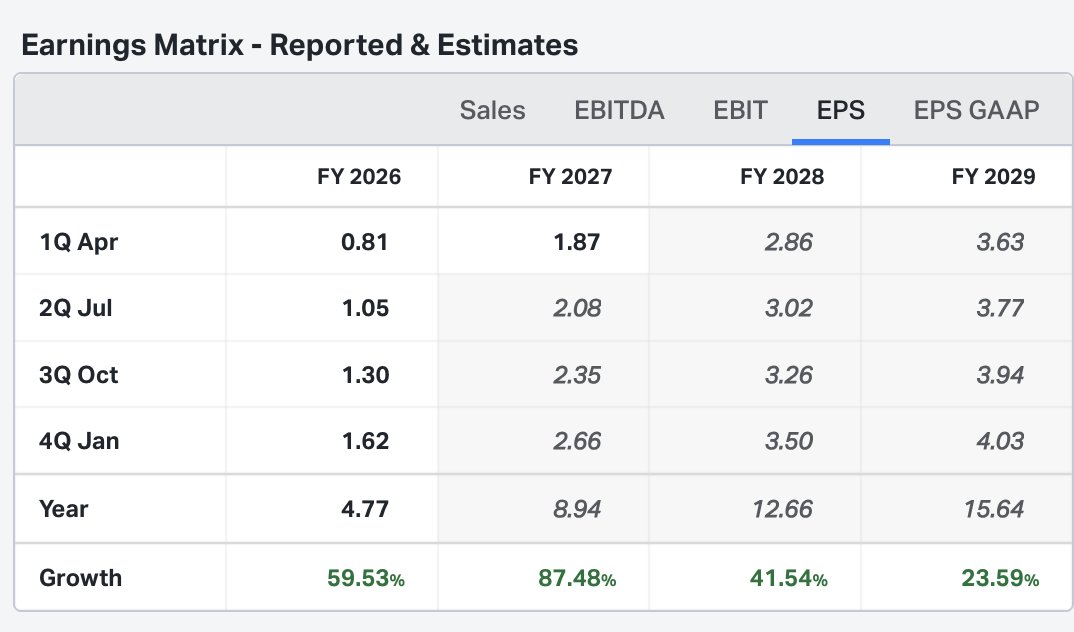This screenshot has width=1074, height=632.
Task: Click the 3.26 estimate value
Action: point(788,375)
